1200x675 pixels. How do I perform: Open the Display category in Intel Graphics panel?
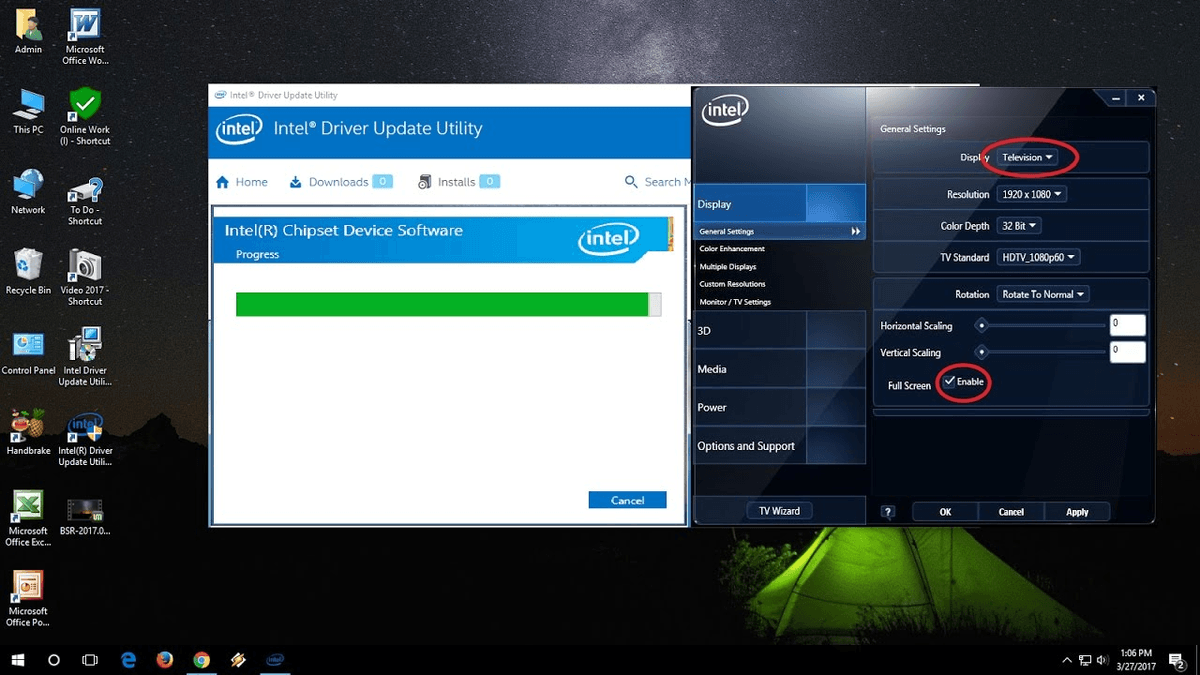pyautogui.click(x=714, y=203)
